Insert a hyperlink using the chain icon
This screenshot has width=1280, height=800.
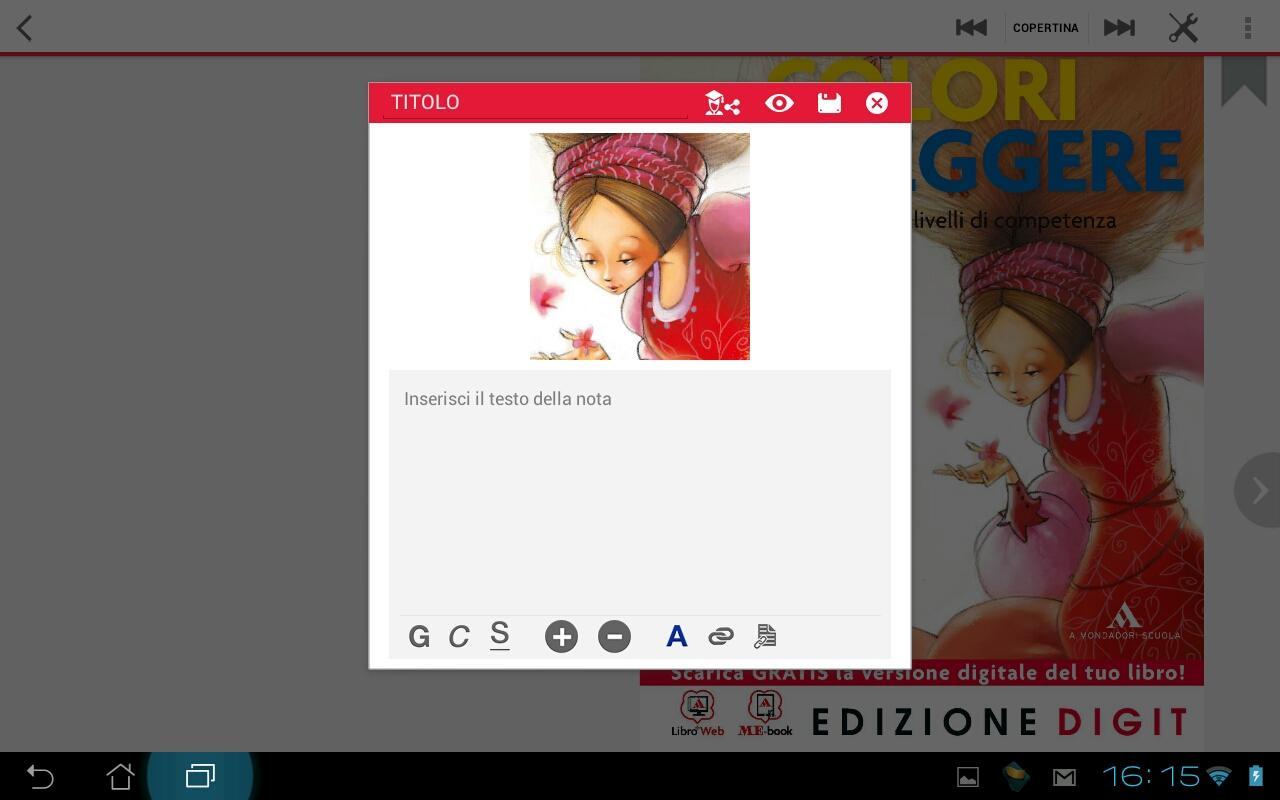point(720,636)
